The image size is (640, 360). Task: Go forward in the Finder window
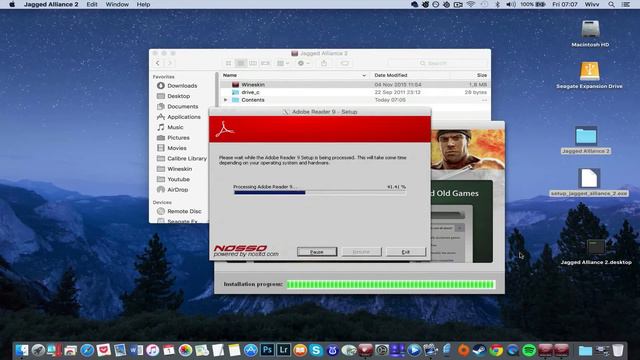[x=170, y=63]
